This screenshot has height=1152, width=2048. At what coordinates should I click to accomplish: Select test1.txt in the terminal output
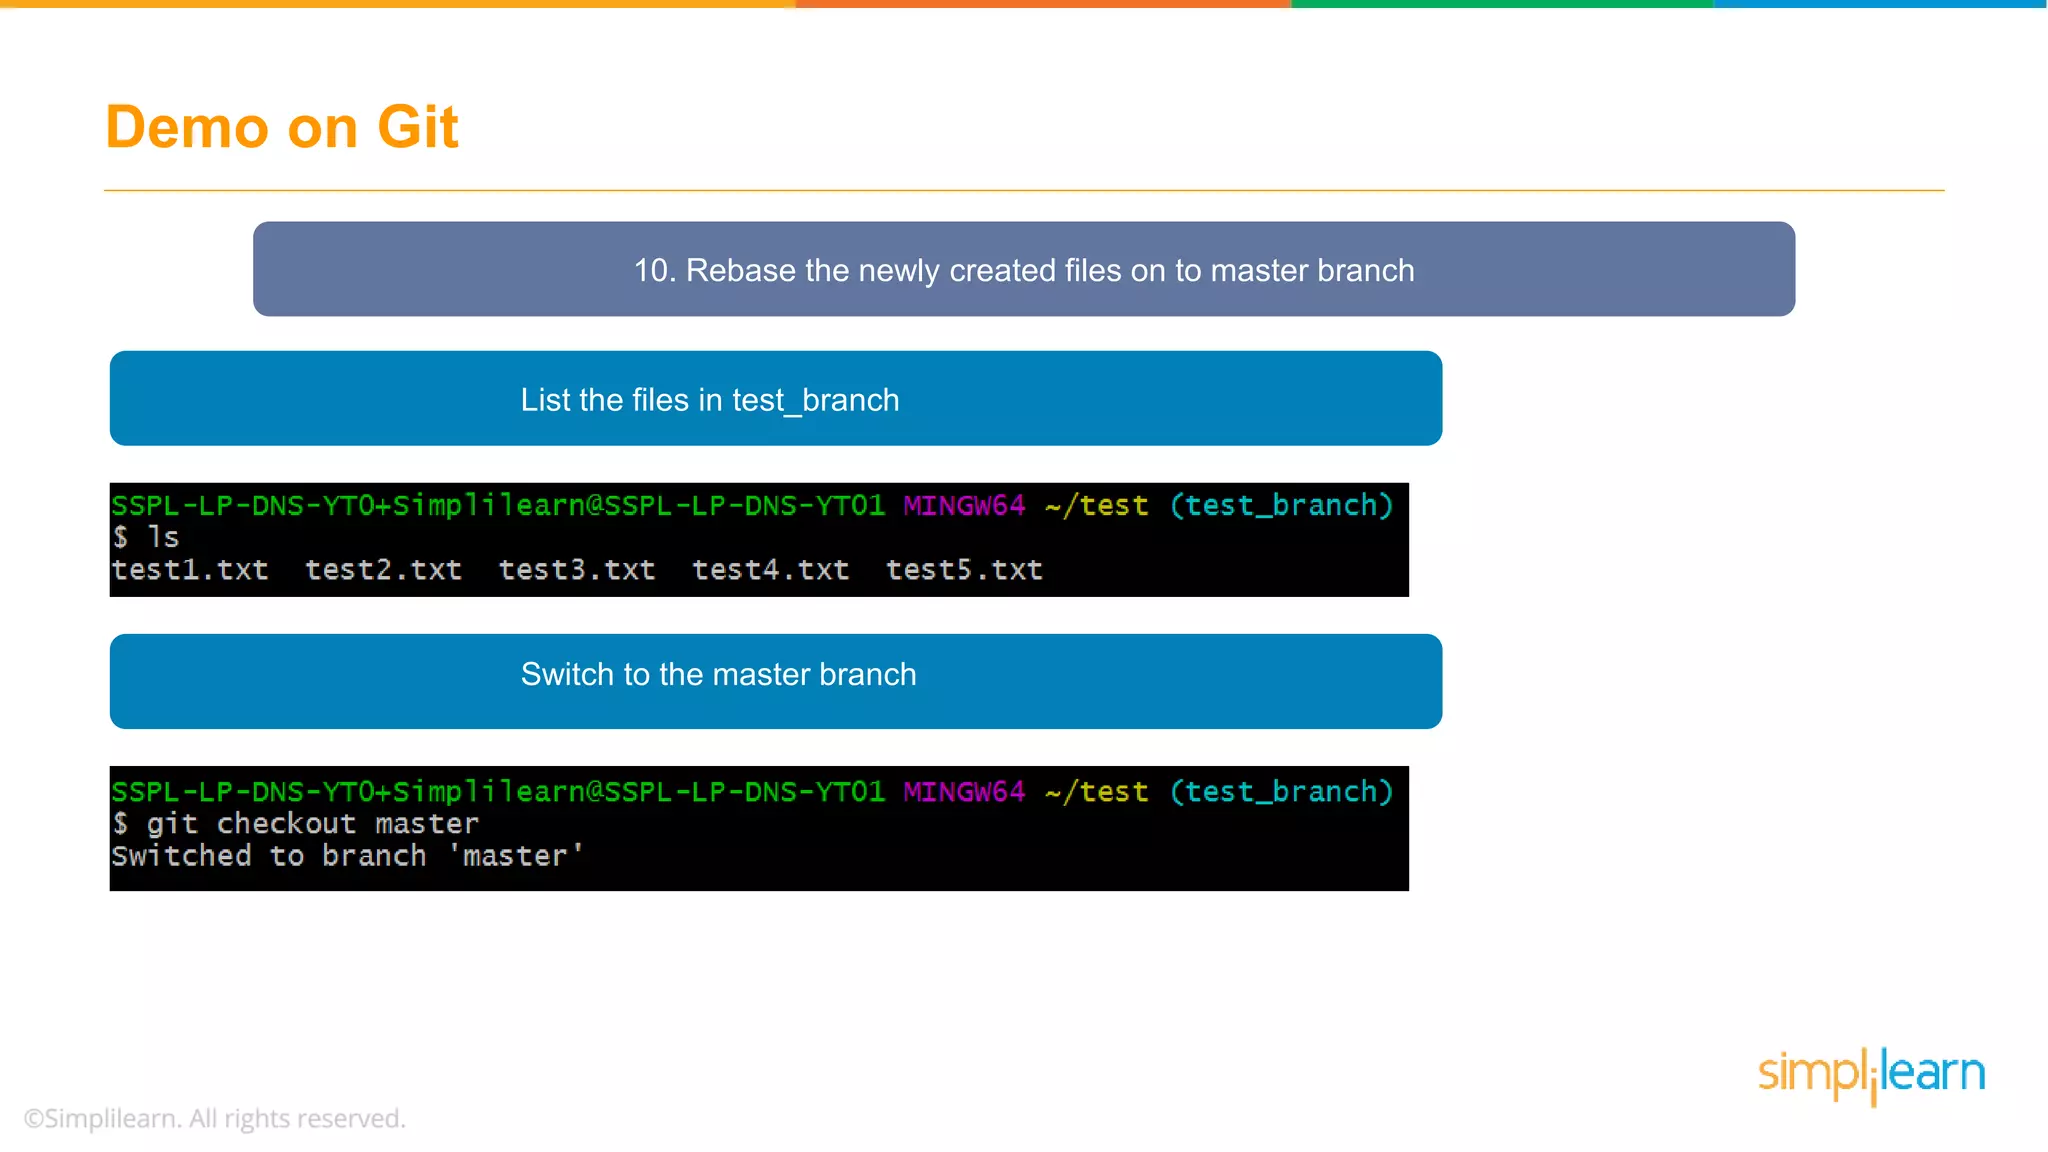190,570
